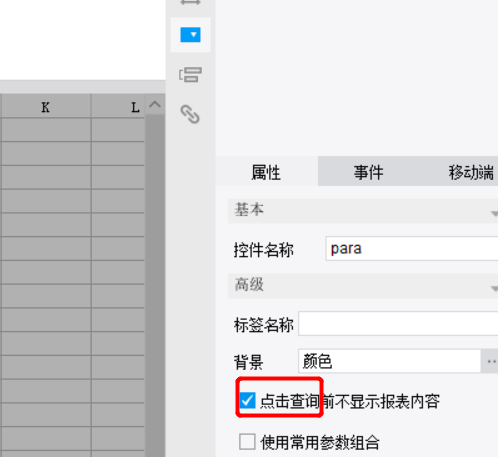The width and height of the screenshot is (498, 457).
Task: Click the 背景 label
Action: pyautogui.click(x=248, y=362)
